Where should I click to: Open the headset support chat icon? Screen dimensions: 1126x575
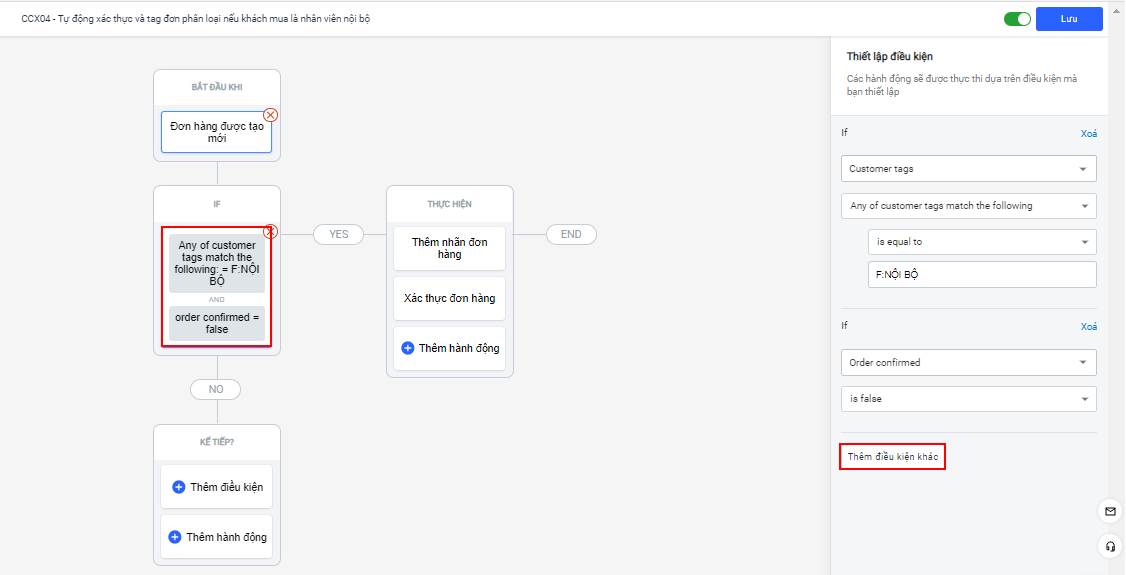pos(1110,546)
